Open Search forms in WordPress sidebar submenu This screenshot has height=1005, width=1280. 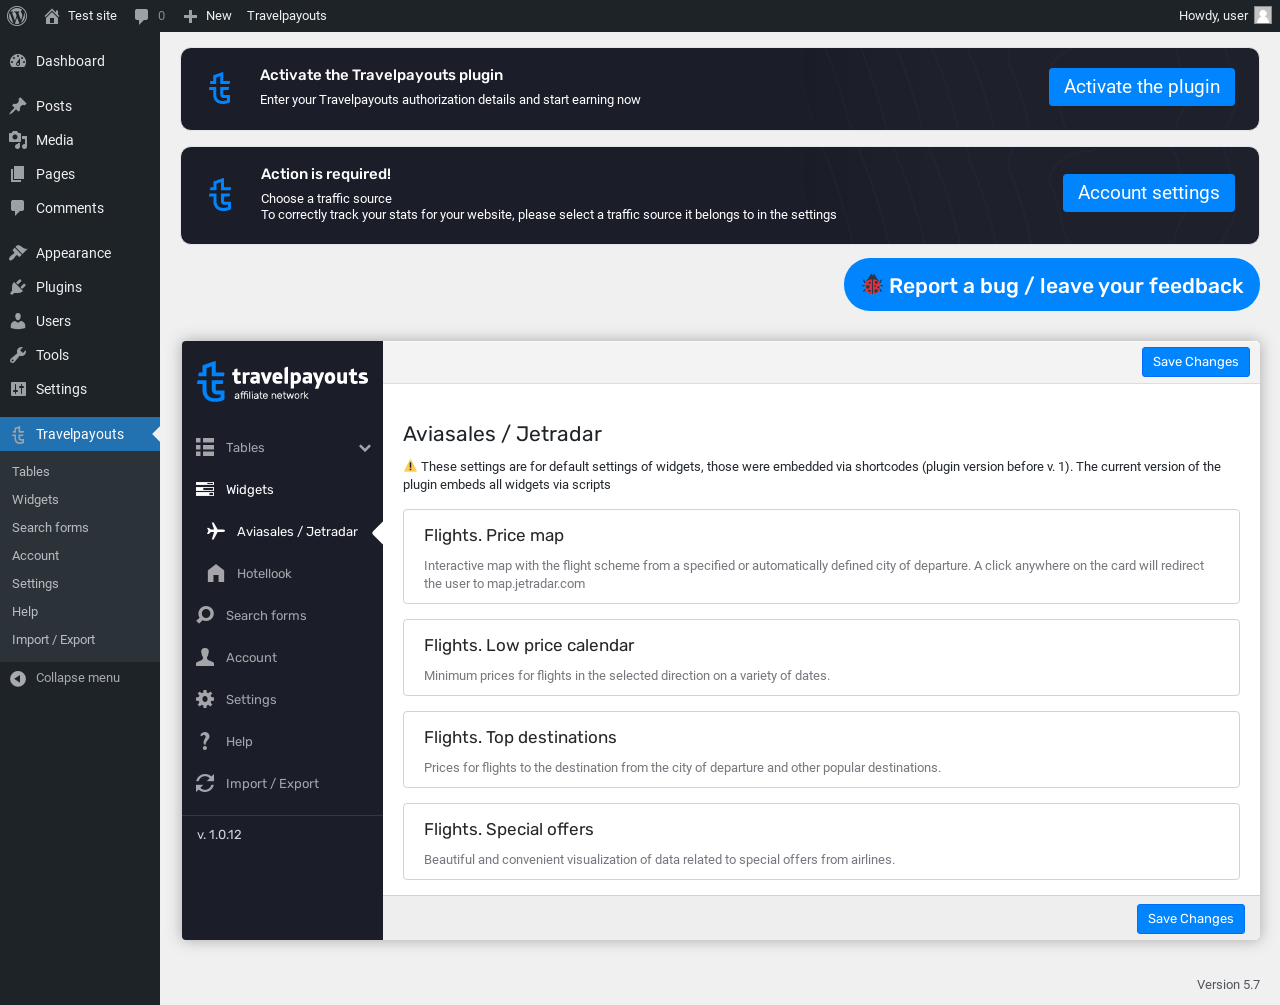[x=50, y=528]
